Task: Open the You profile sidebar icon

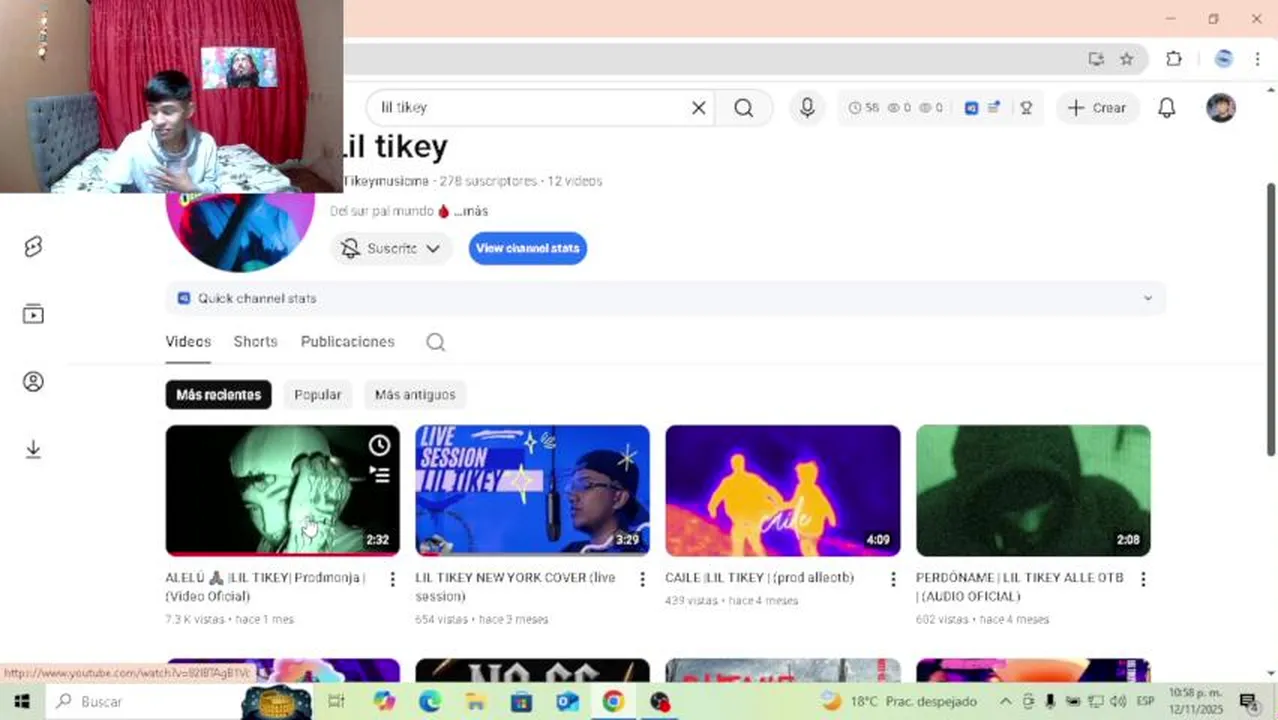Action: [33, 382]
